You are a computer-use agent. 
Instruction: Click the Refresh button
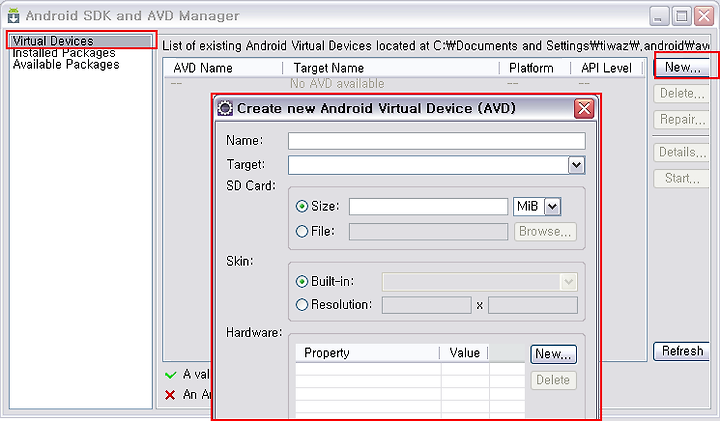(682, 352)
